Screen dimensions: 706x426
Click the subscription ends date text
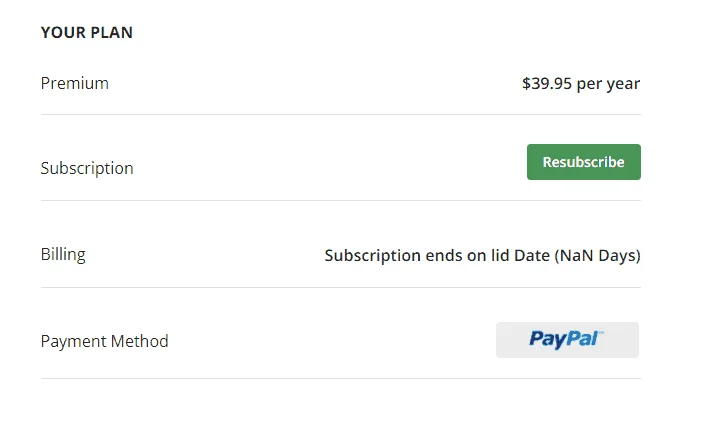click(x=482, y=256)
